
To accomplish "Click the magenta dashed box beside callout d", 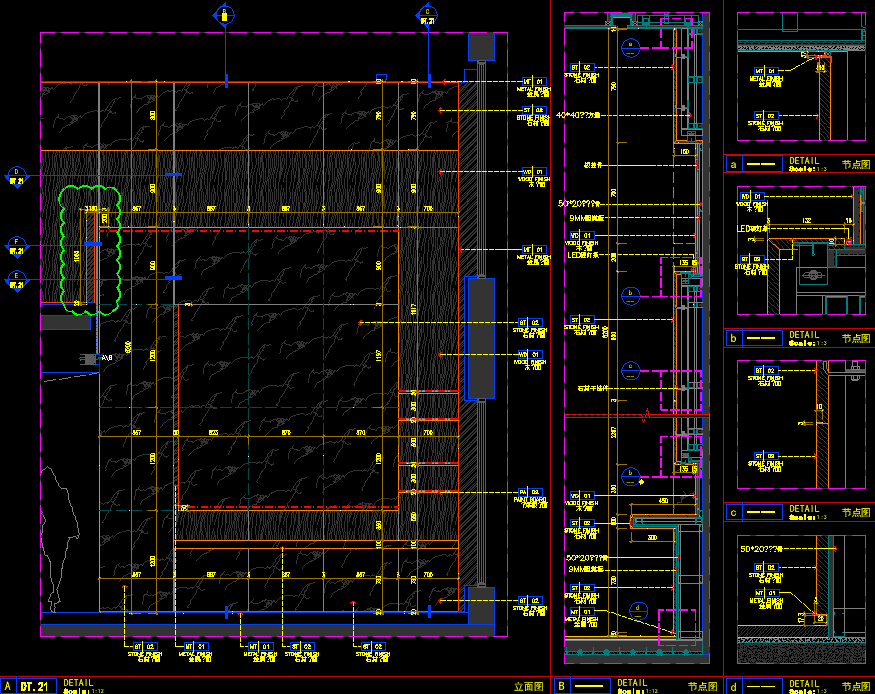I will [677, 627].
